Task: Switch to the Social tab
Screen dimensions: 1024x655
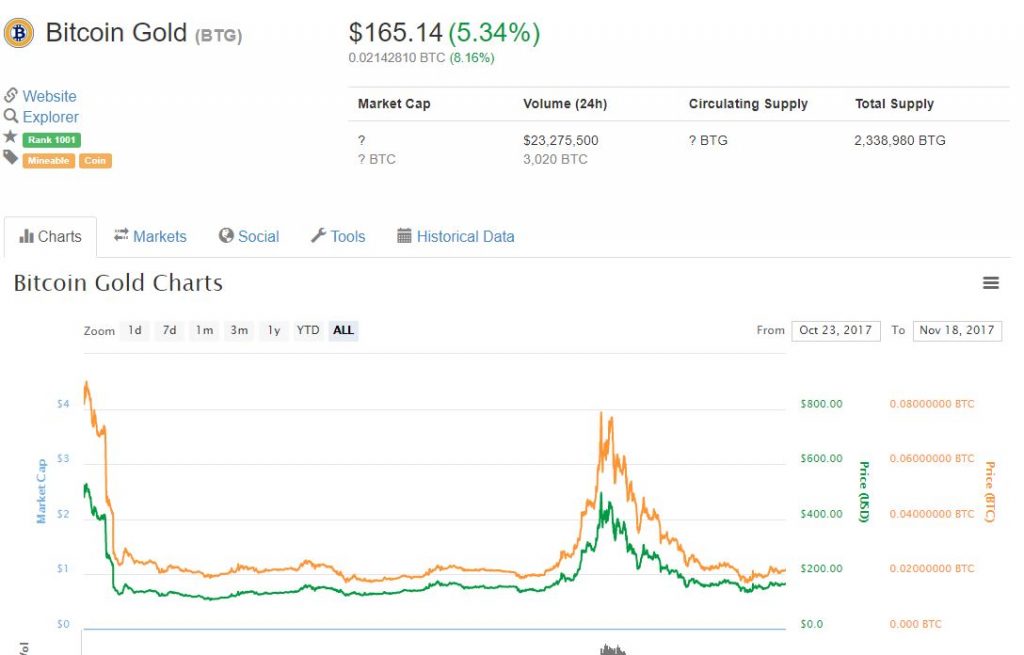Action: pyautogui.click(x=249, y=236)
